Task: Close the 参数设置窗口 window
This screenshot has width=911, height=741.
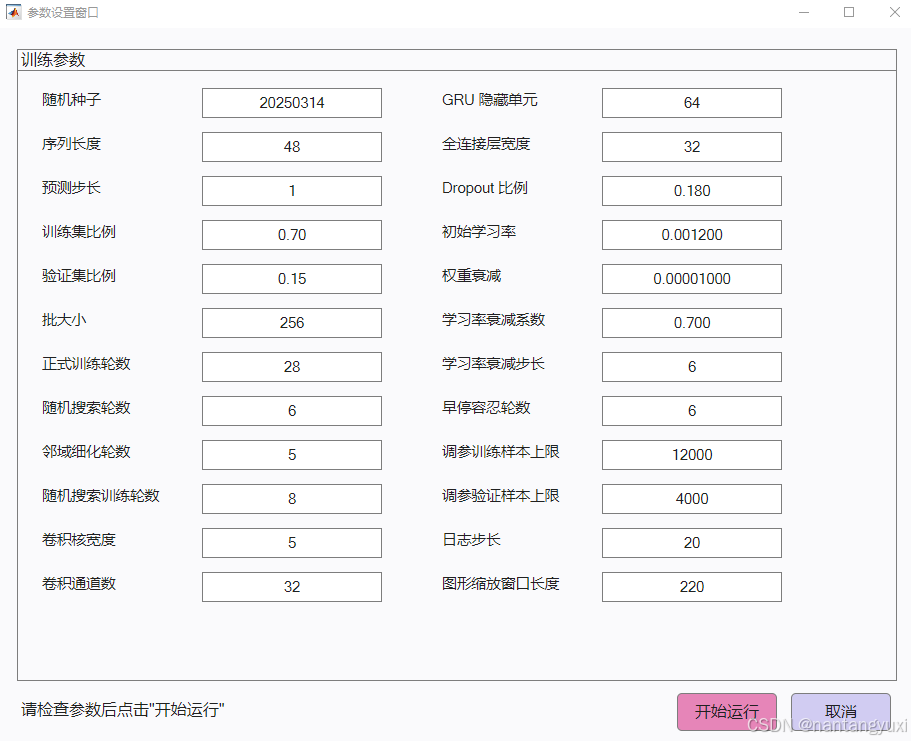Action: (x=895, y=12)
